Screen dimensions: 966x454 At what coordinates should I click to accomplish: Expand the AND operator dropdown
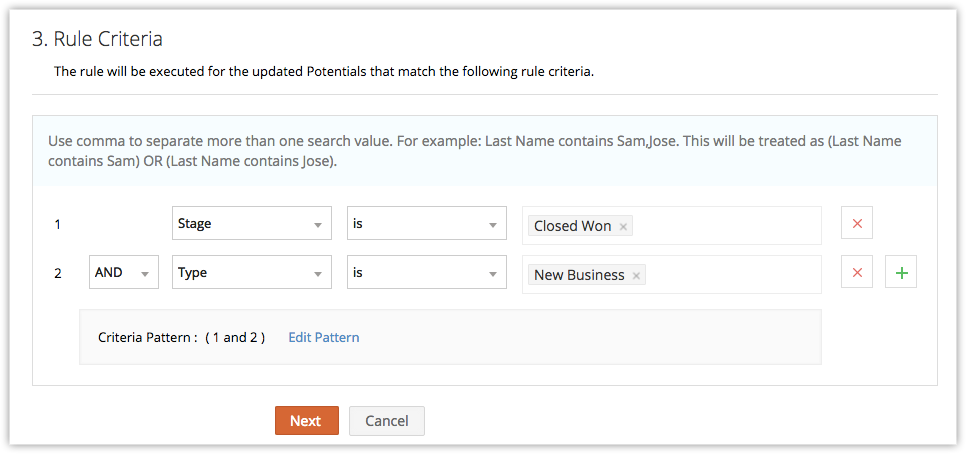point(124,273)
